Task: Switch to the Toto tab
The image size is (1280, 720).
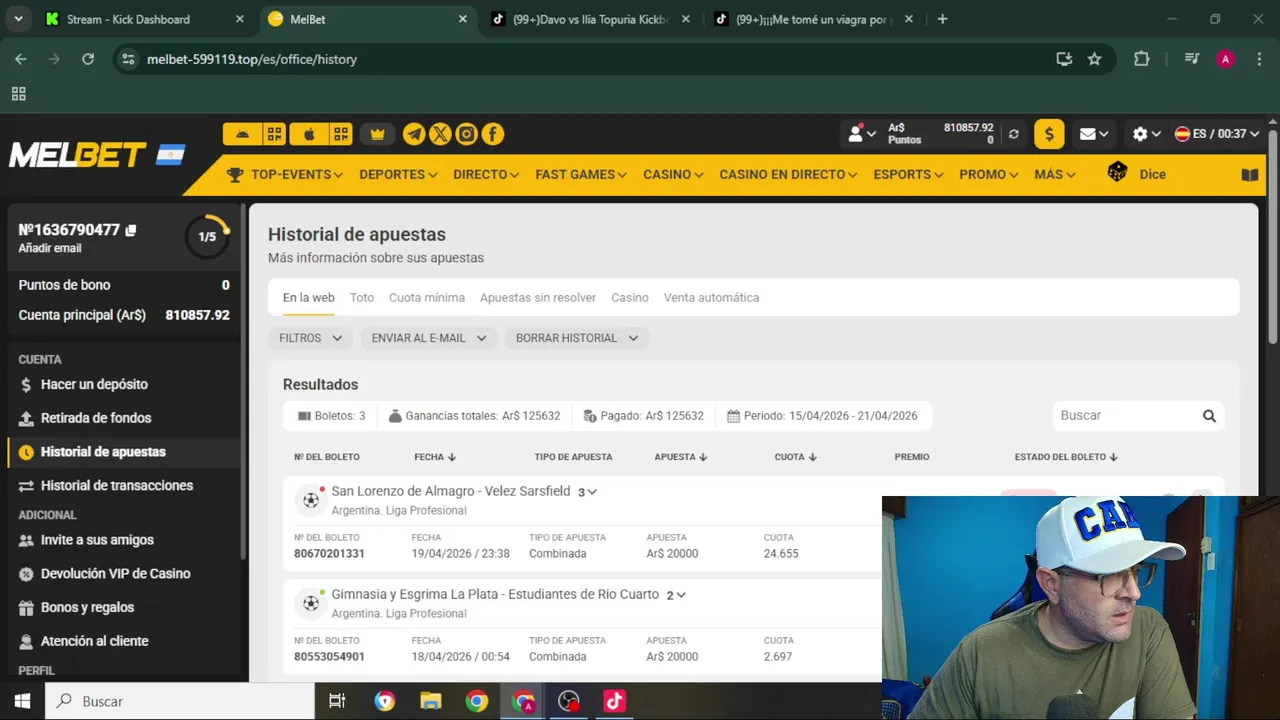Action: click(x=362, y=297)
